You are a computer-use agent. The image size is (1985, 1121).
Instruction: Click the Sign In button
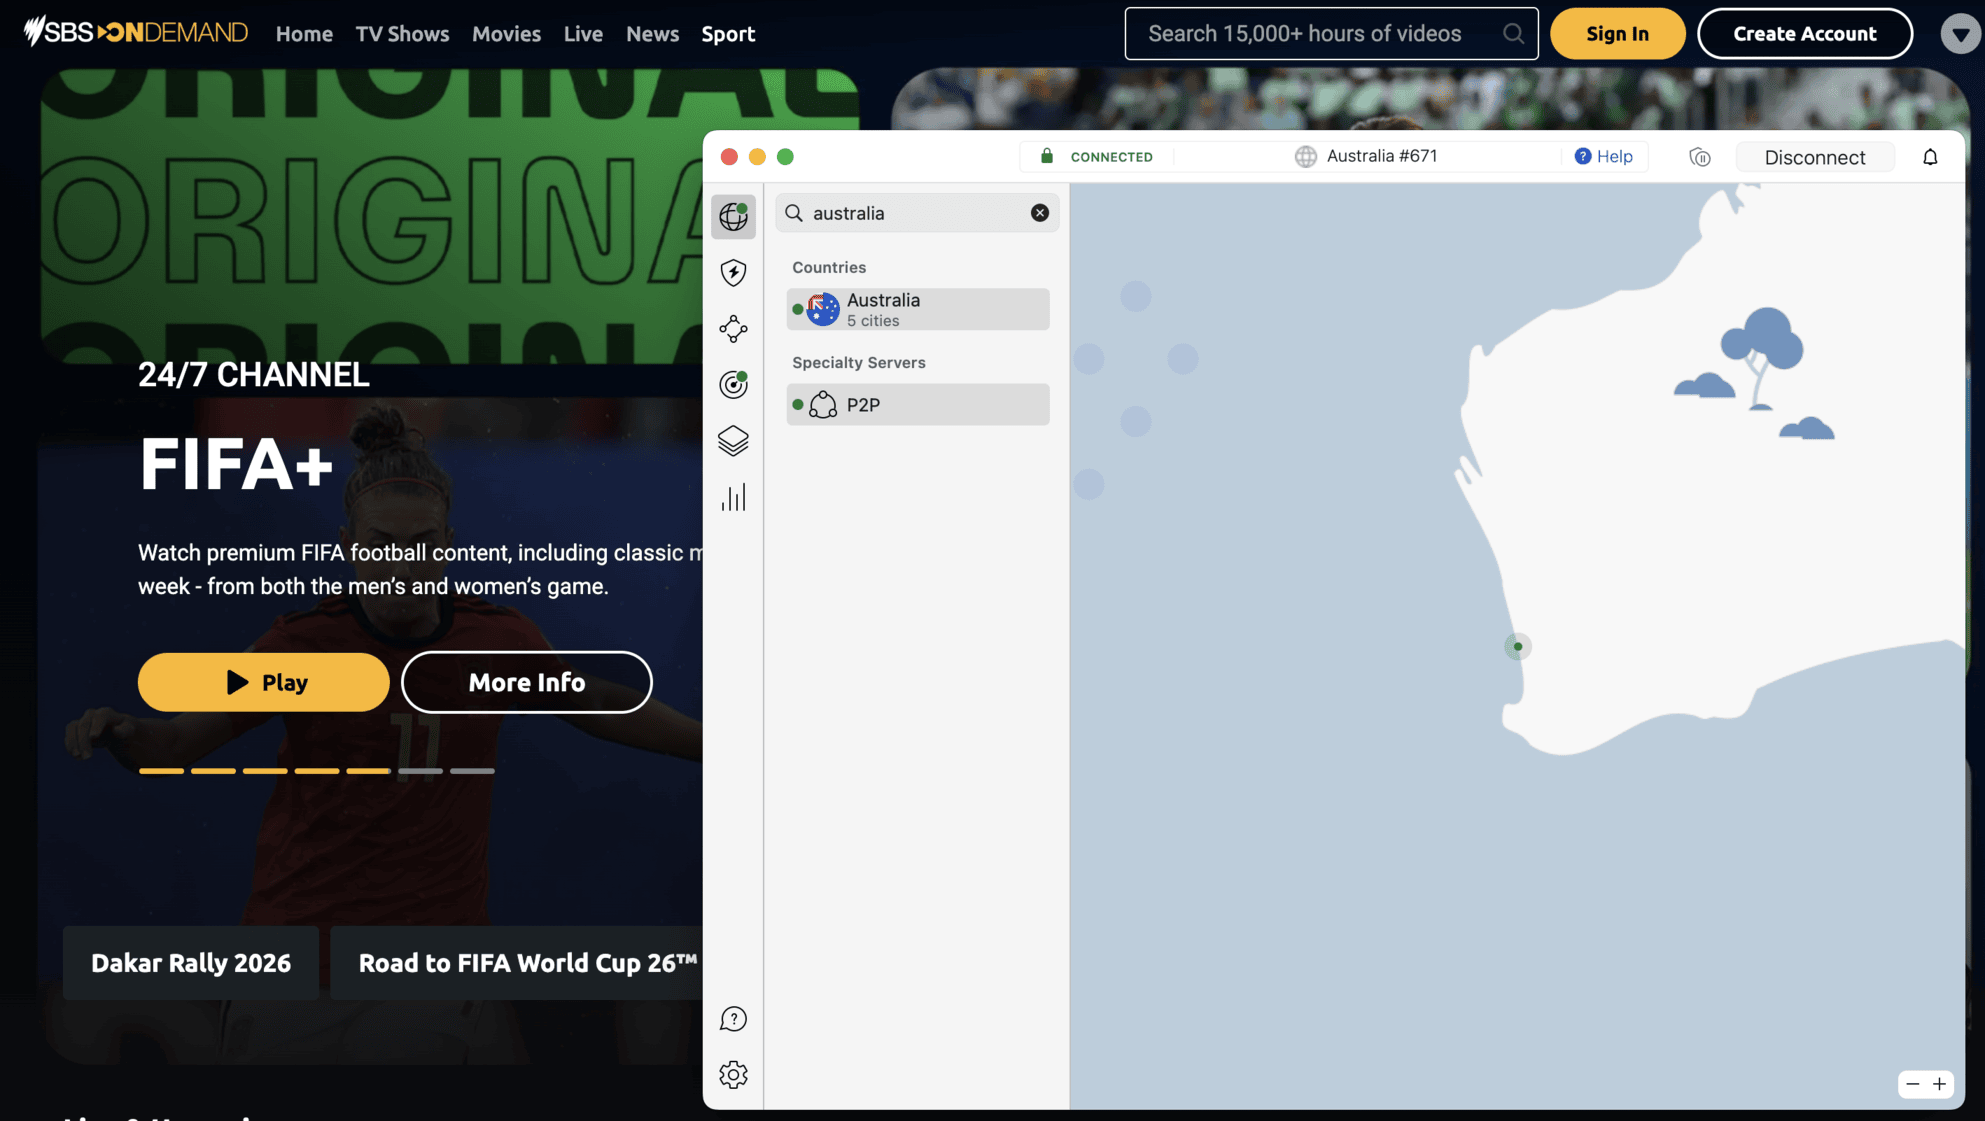coord(1617,34)
